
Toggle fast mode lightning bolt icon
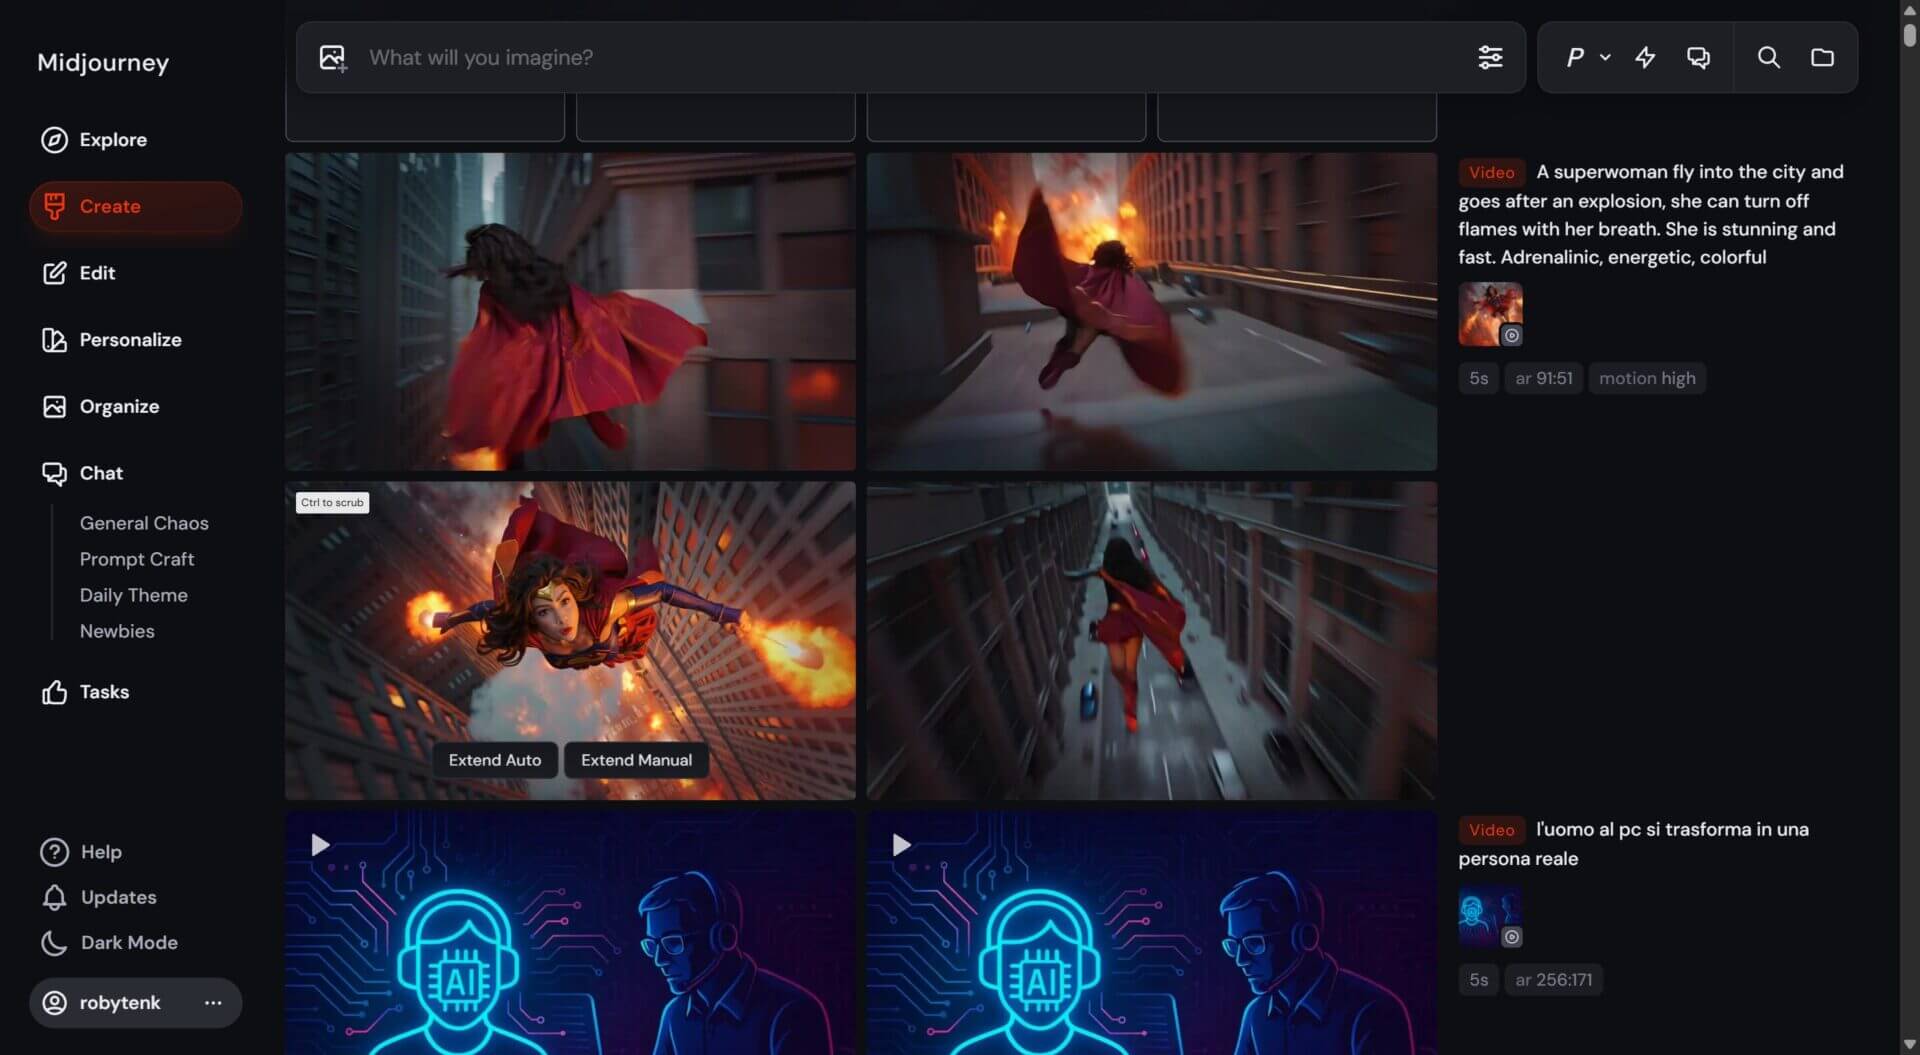pos(1645,58)
